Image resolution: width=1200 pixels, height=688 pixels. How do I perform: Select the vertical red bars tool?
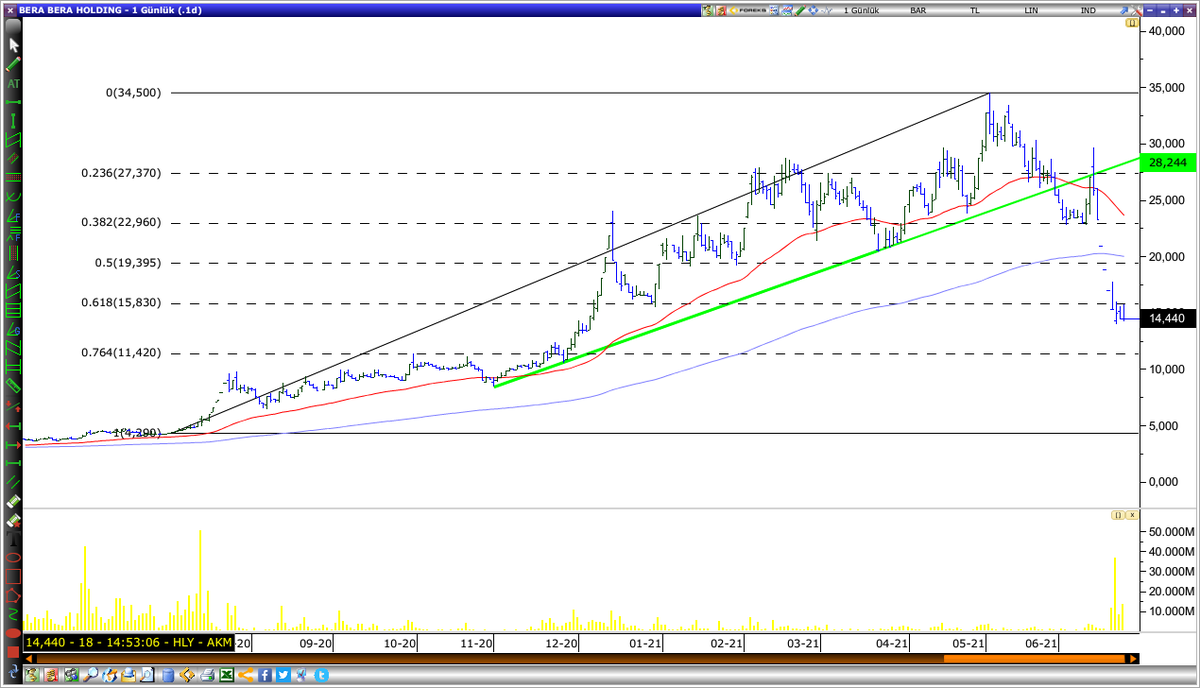pos(14,254)
